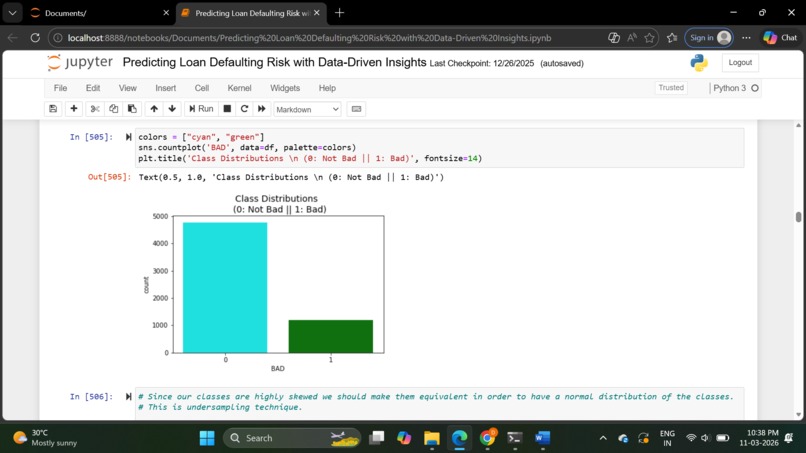This screenshot has width=806, height=453.
Task: Move selected cell up arrow
Action: pyautogui.click(x=154, y=109)
